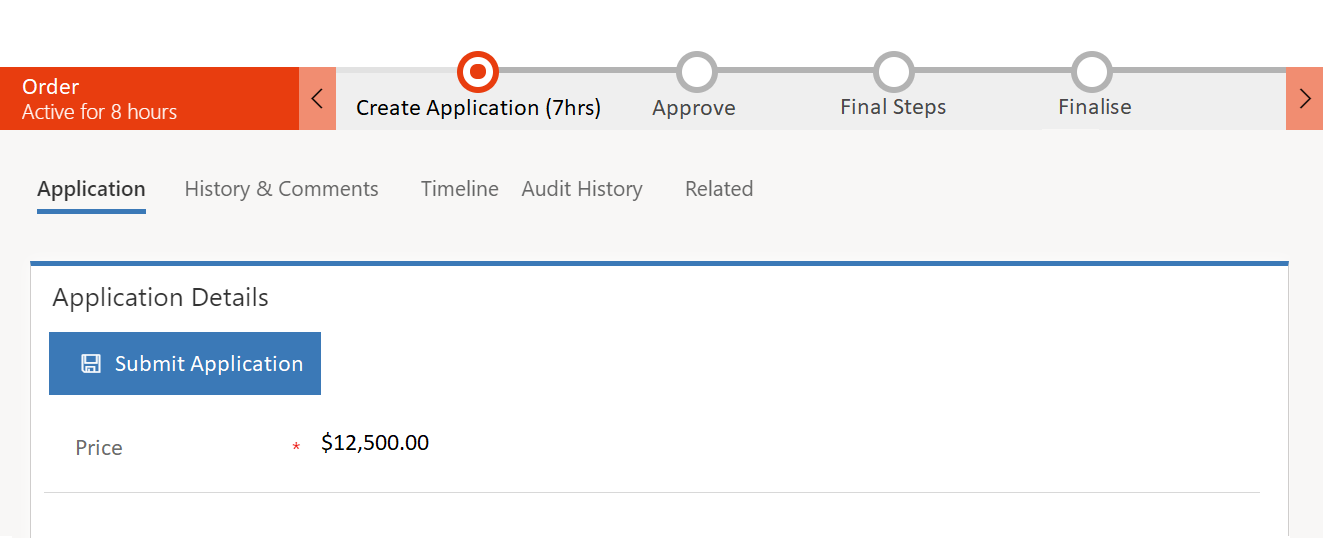The image size is (1323, 538).
Task: Expand the Create Application (7hrs) stage label
Action: click(478, 108)
